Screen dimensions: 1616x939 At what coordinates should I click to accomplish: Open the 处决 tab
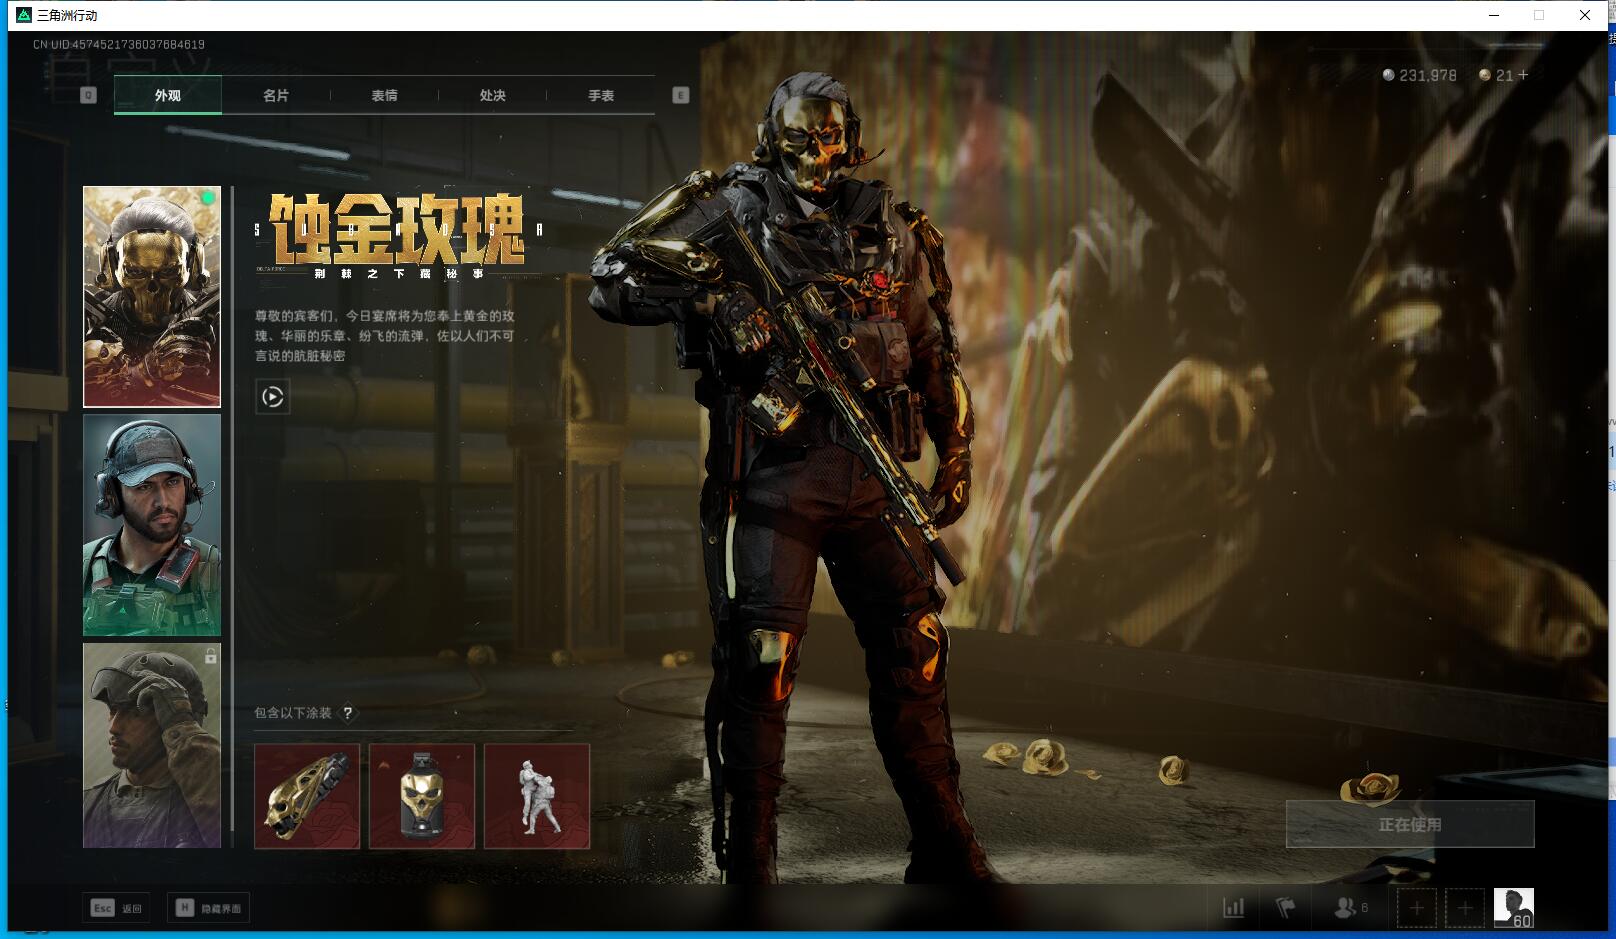tap(492, 95)
